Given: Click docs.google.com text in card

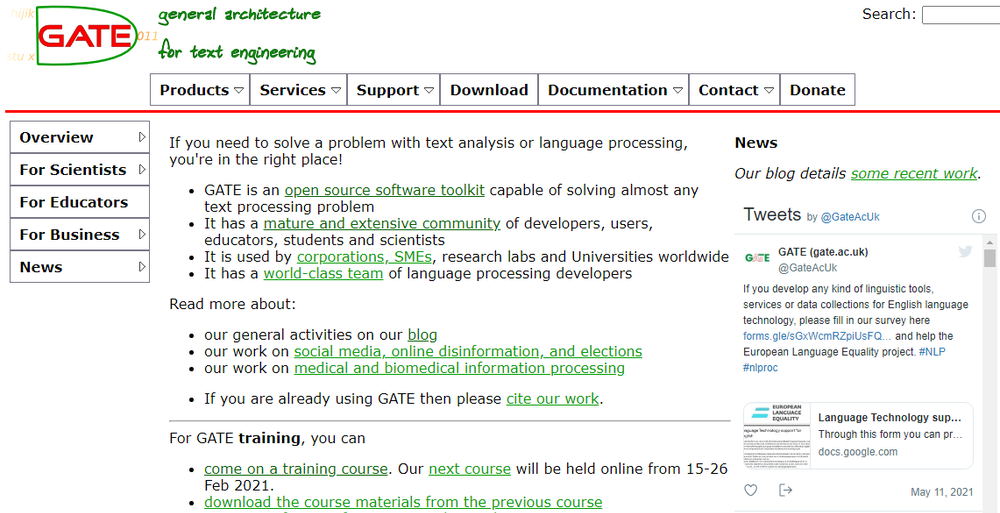Looking at the screenshot, I should 858,452.
